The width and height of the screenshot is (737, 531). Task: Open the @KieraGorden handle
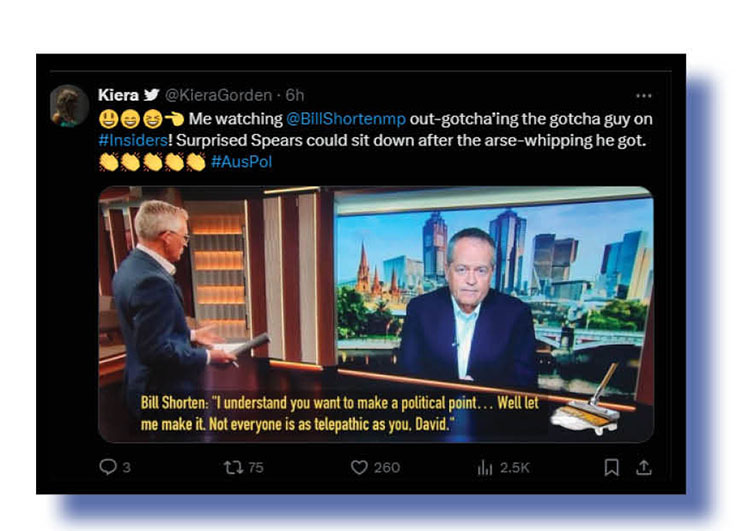[x=219, y=95]
